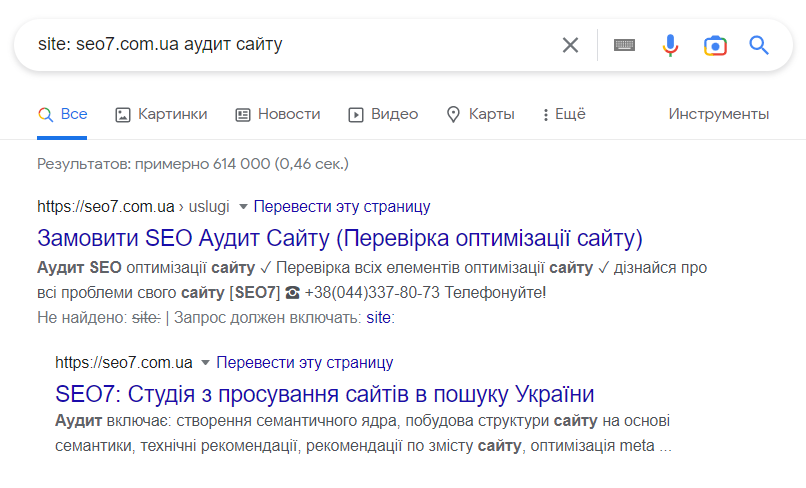Start voice search with microphone icon
Image resolution: width=806 pixels, height=488 pixels.
(670, 45)
